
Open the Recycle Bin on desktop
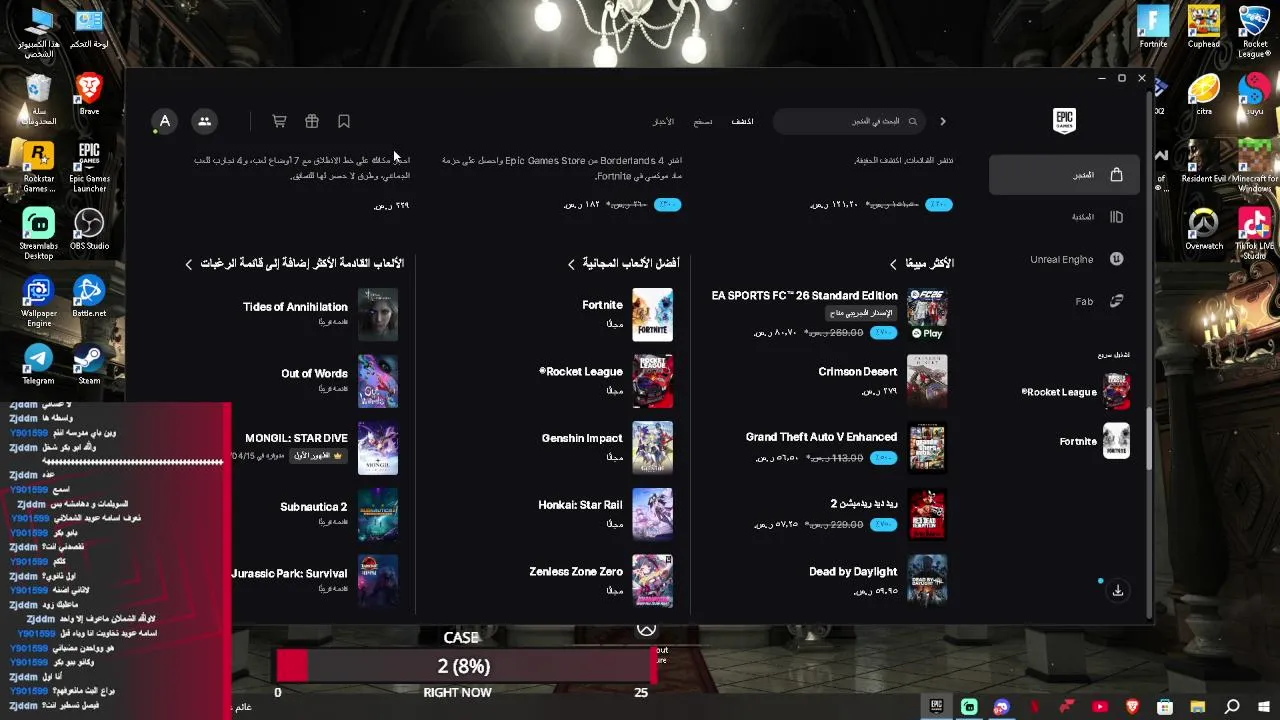pyautogui.click(x=38, y=99)
